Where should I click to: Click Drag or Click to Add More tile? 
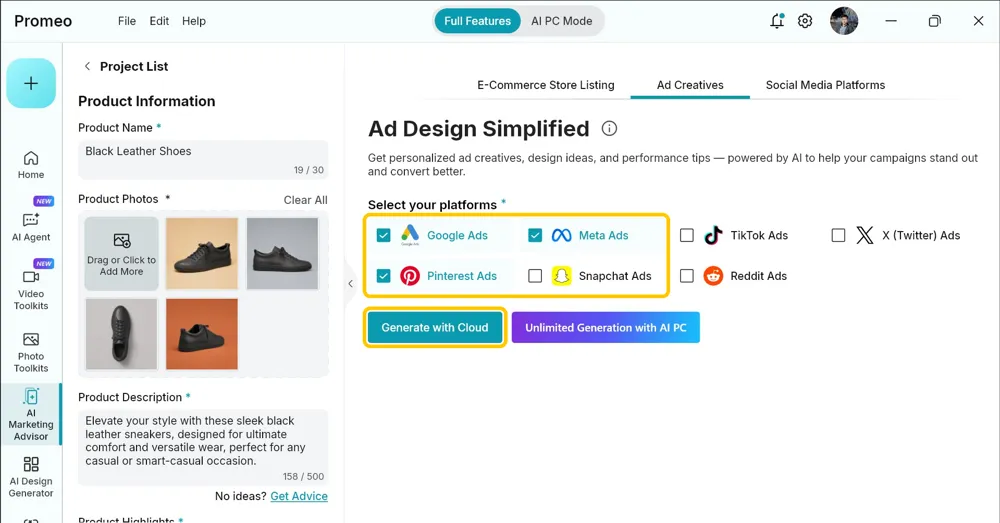[121, 254]
